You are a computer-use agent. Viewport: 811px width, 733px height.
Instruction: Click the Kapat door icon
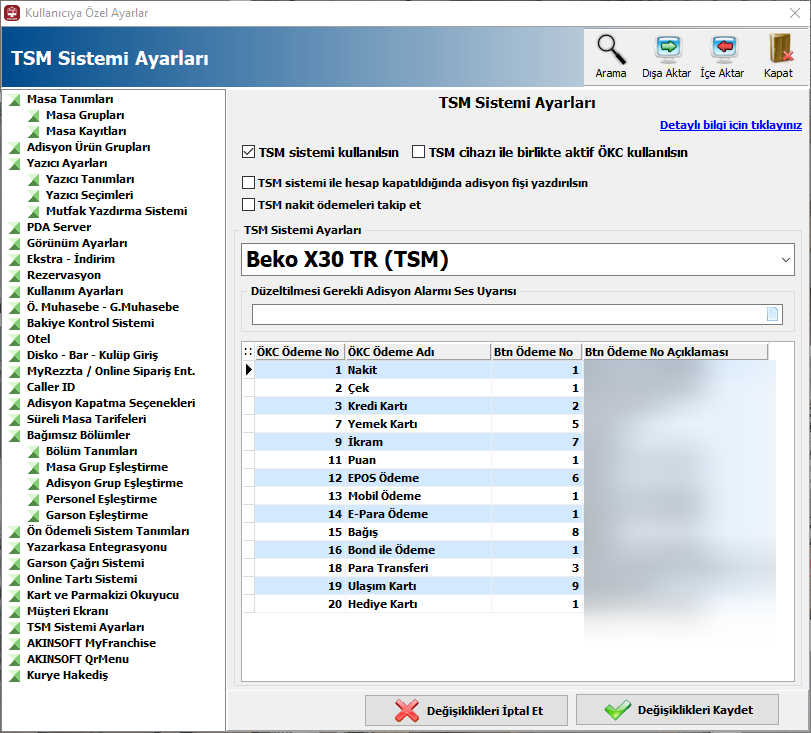(778, 49)
